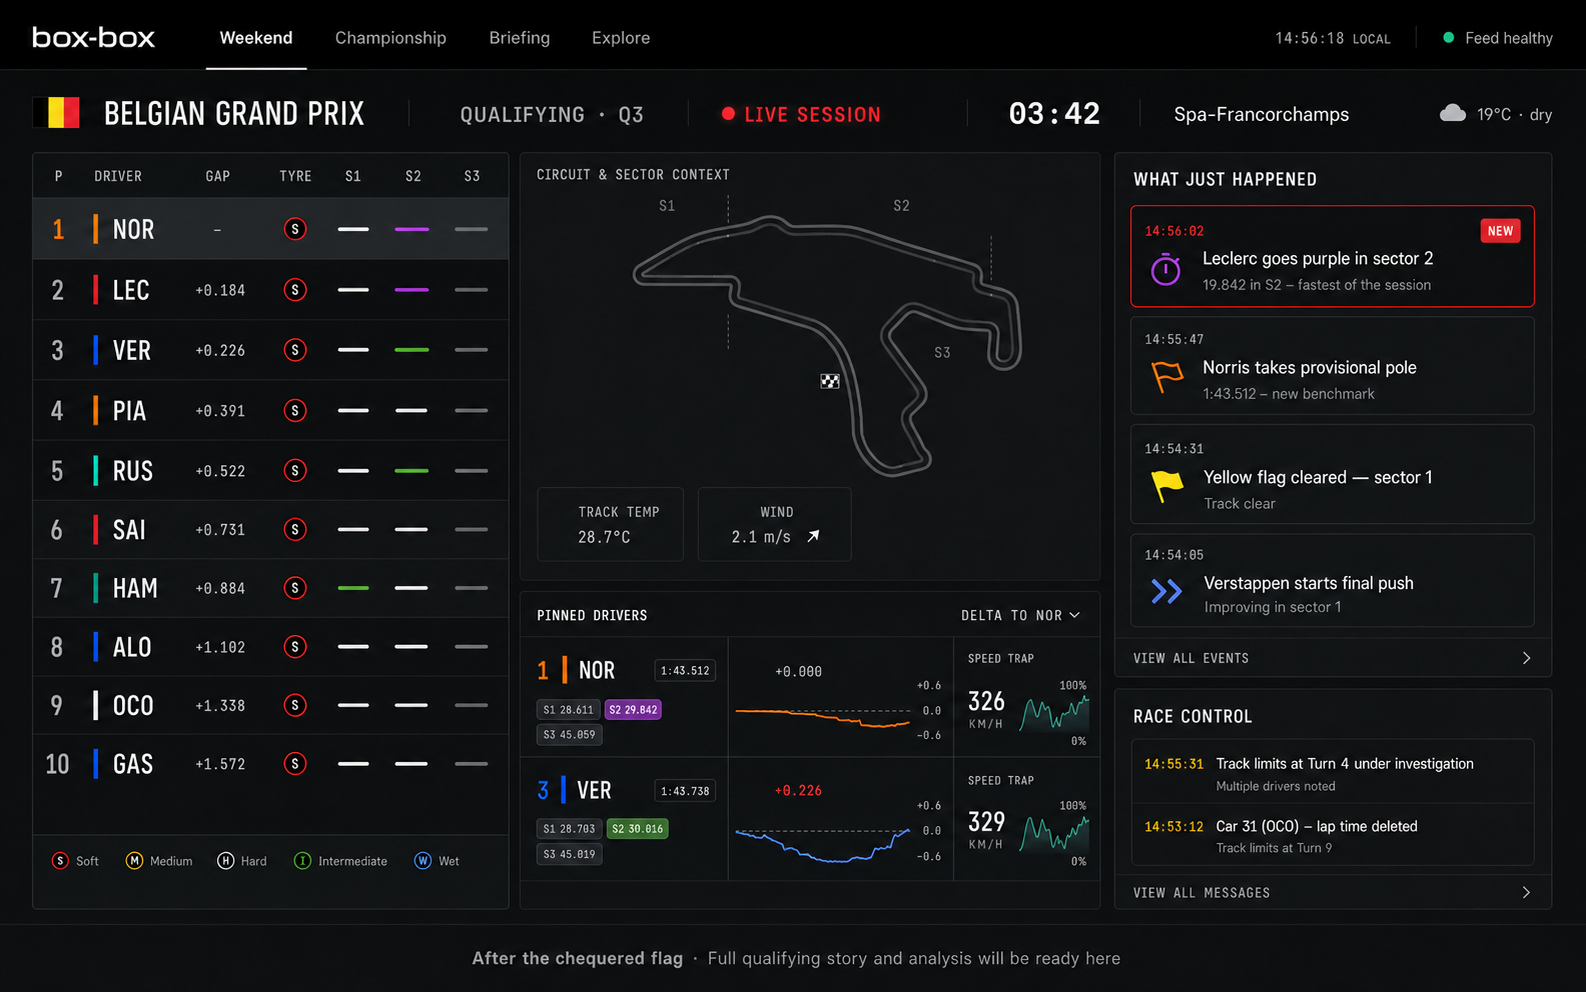Click soft tyre icon in the PIA row
The height and width of the screenshot is (992, 1586).
294,410
